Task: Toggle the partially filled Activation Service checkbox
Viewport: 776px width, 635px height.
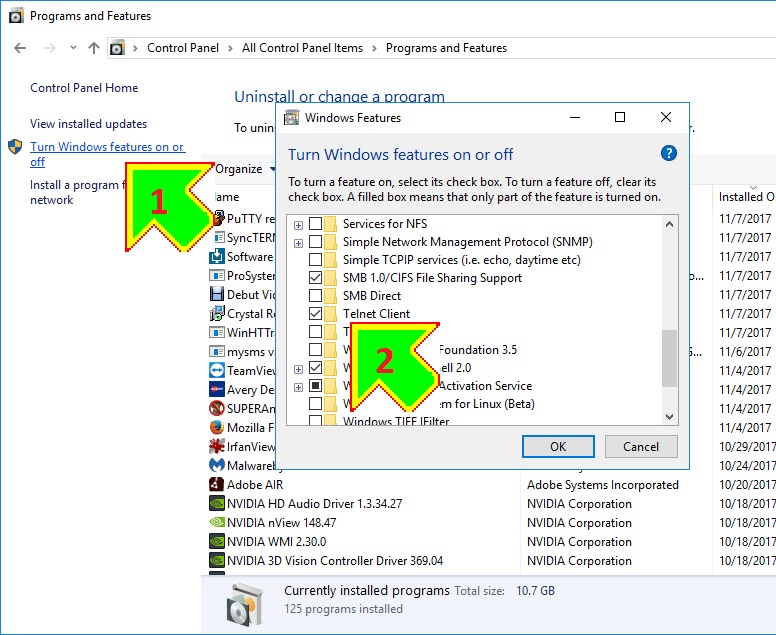Action: click(315, 386)
